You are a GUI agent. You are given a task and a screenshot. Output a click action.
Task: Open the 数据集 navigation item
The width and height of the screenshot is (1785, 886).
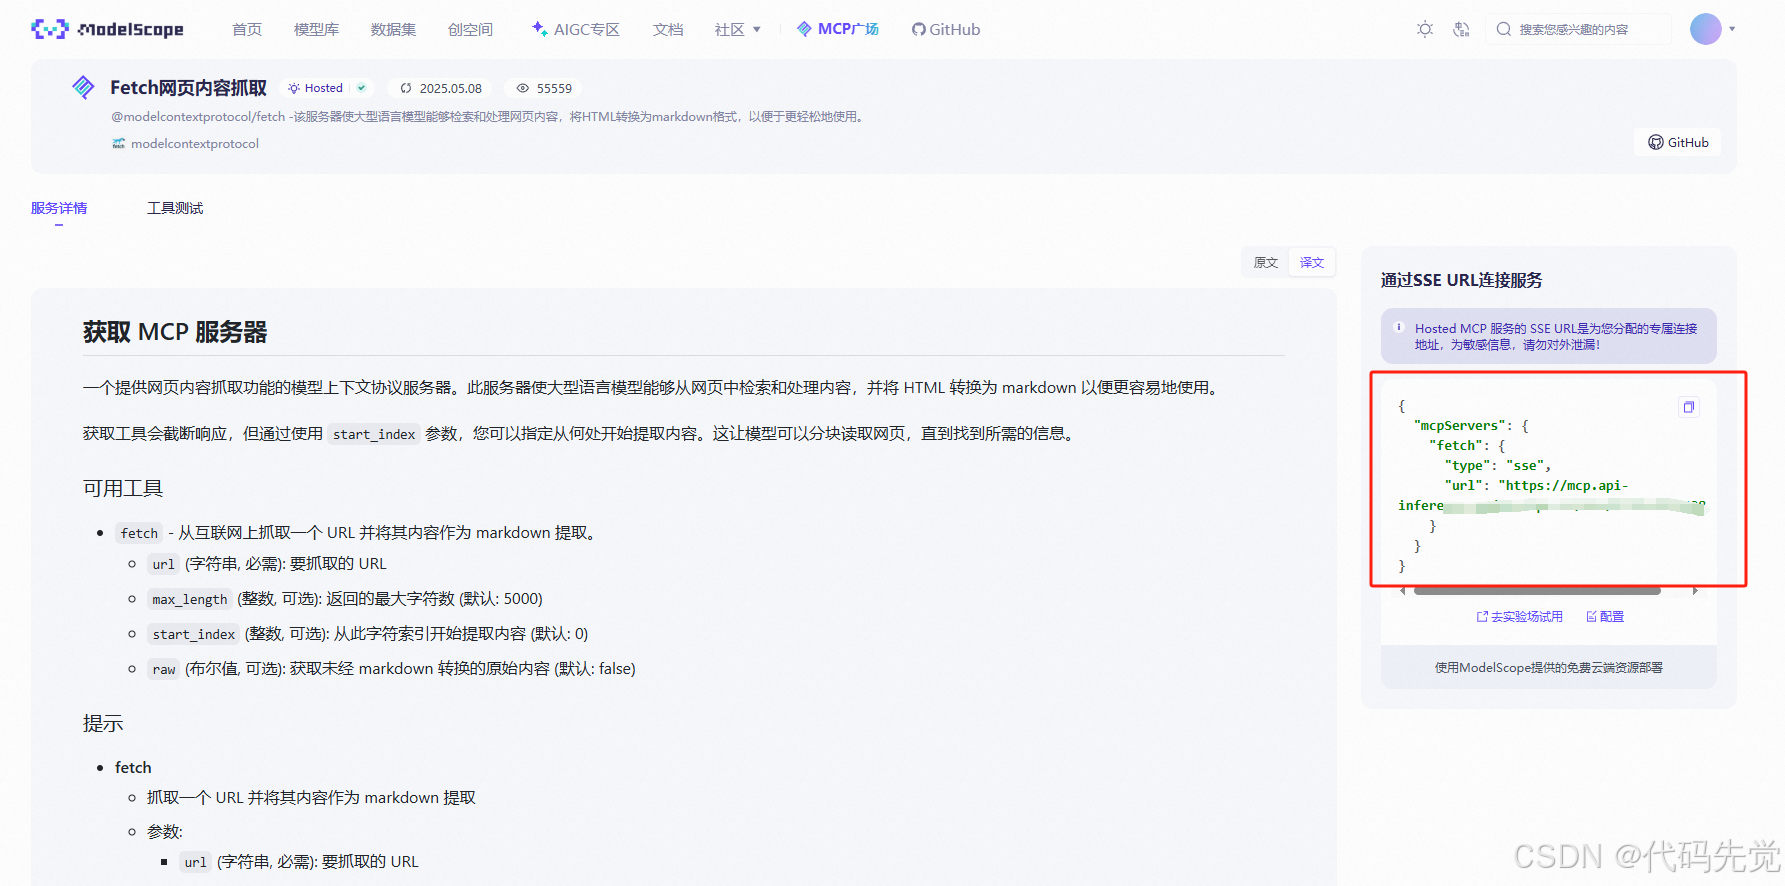(393, 30)
